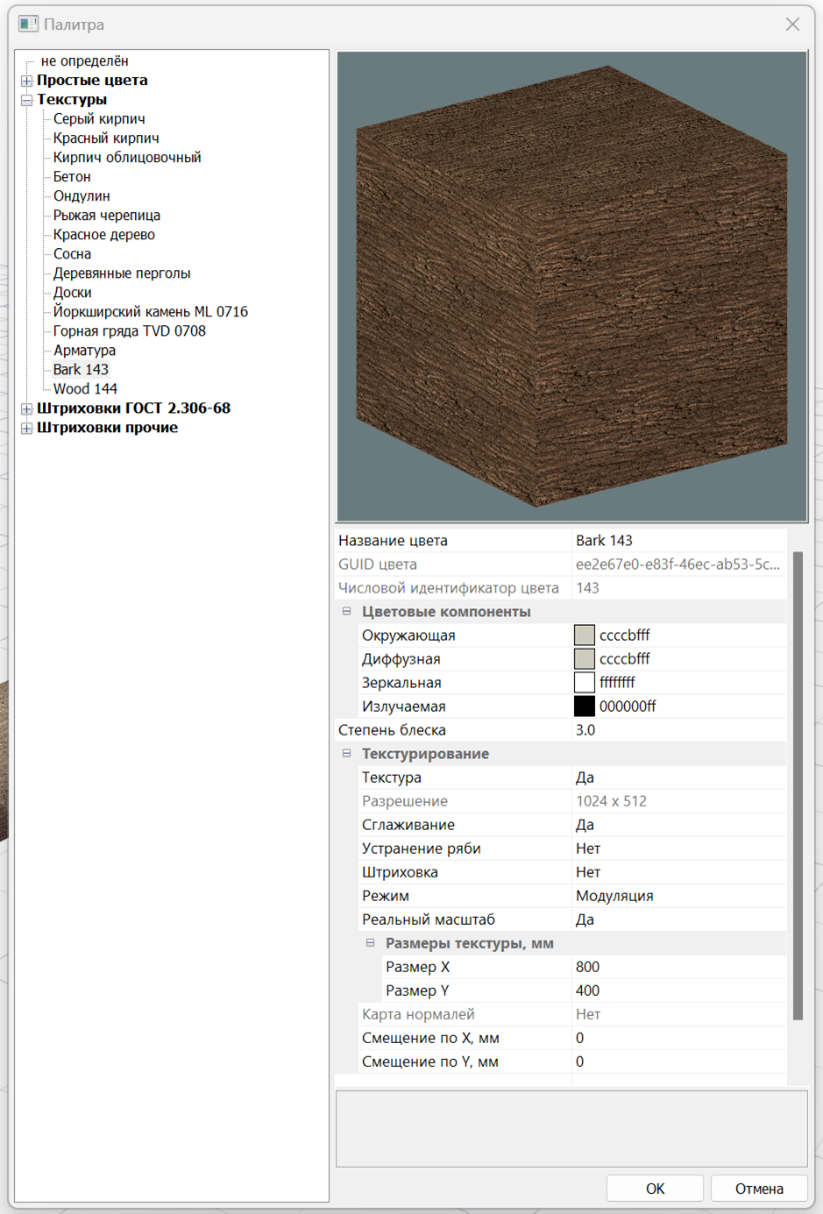Viewport: 823px width, 1214px height.
Task: Close the Палитра dialog window
Action: coord(792,24)
